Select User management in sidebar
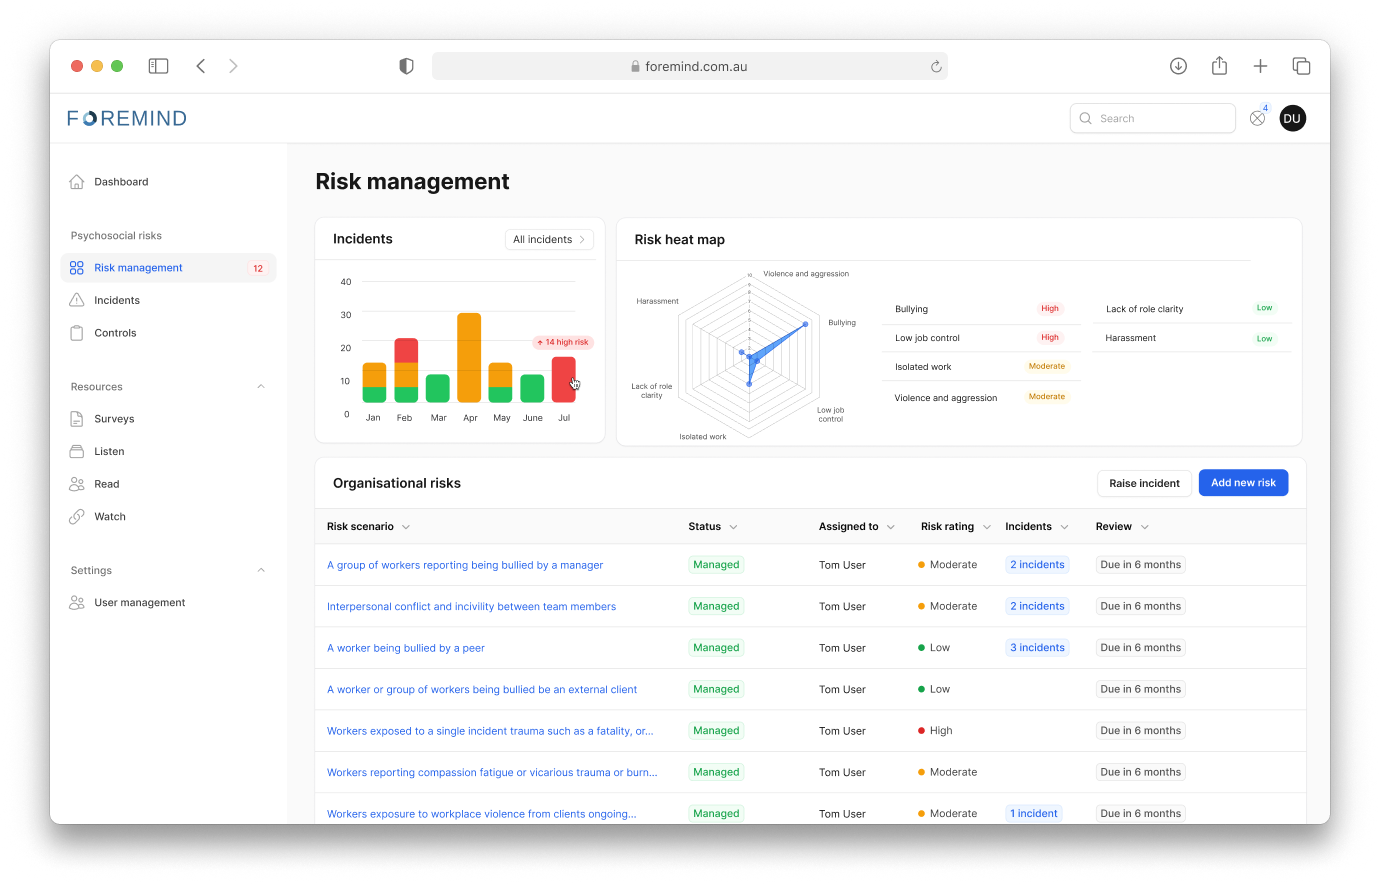 139,603
